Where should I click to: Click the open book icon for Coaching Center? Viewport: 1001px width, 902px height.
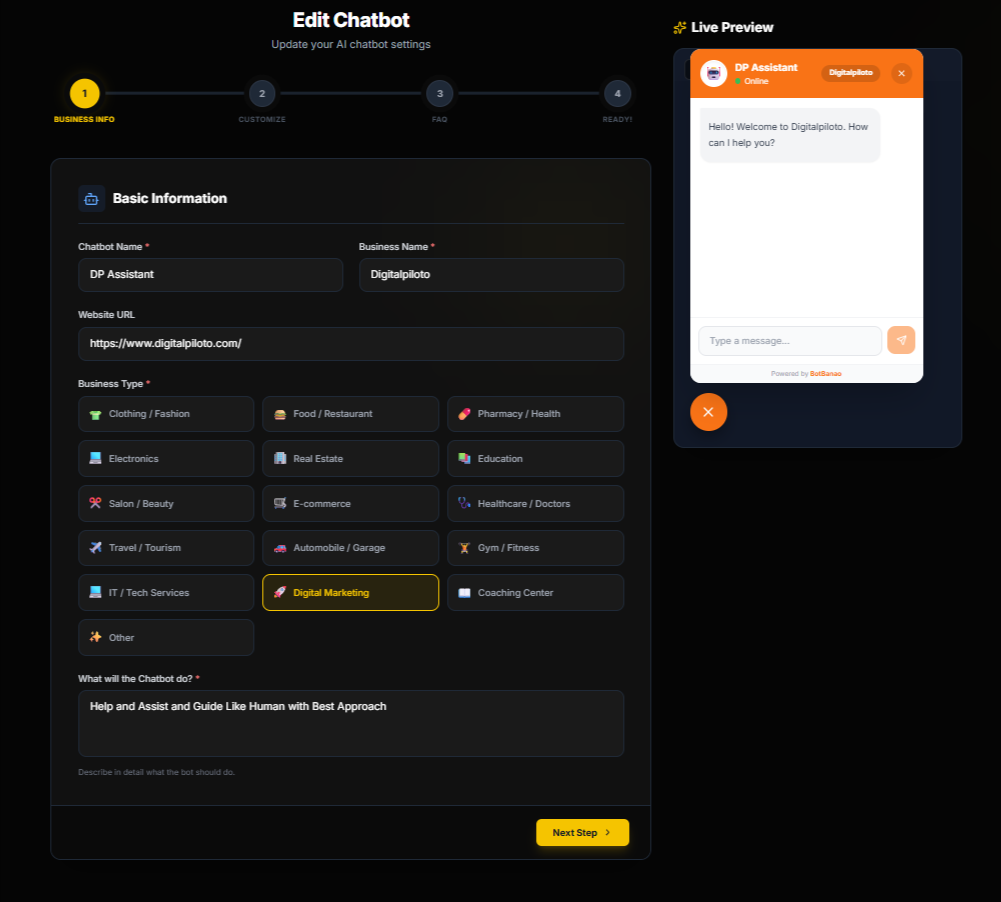[464, 592]
